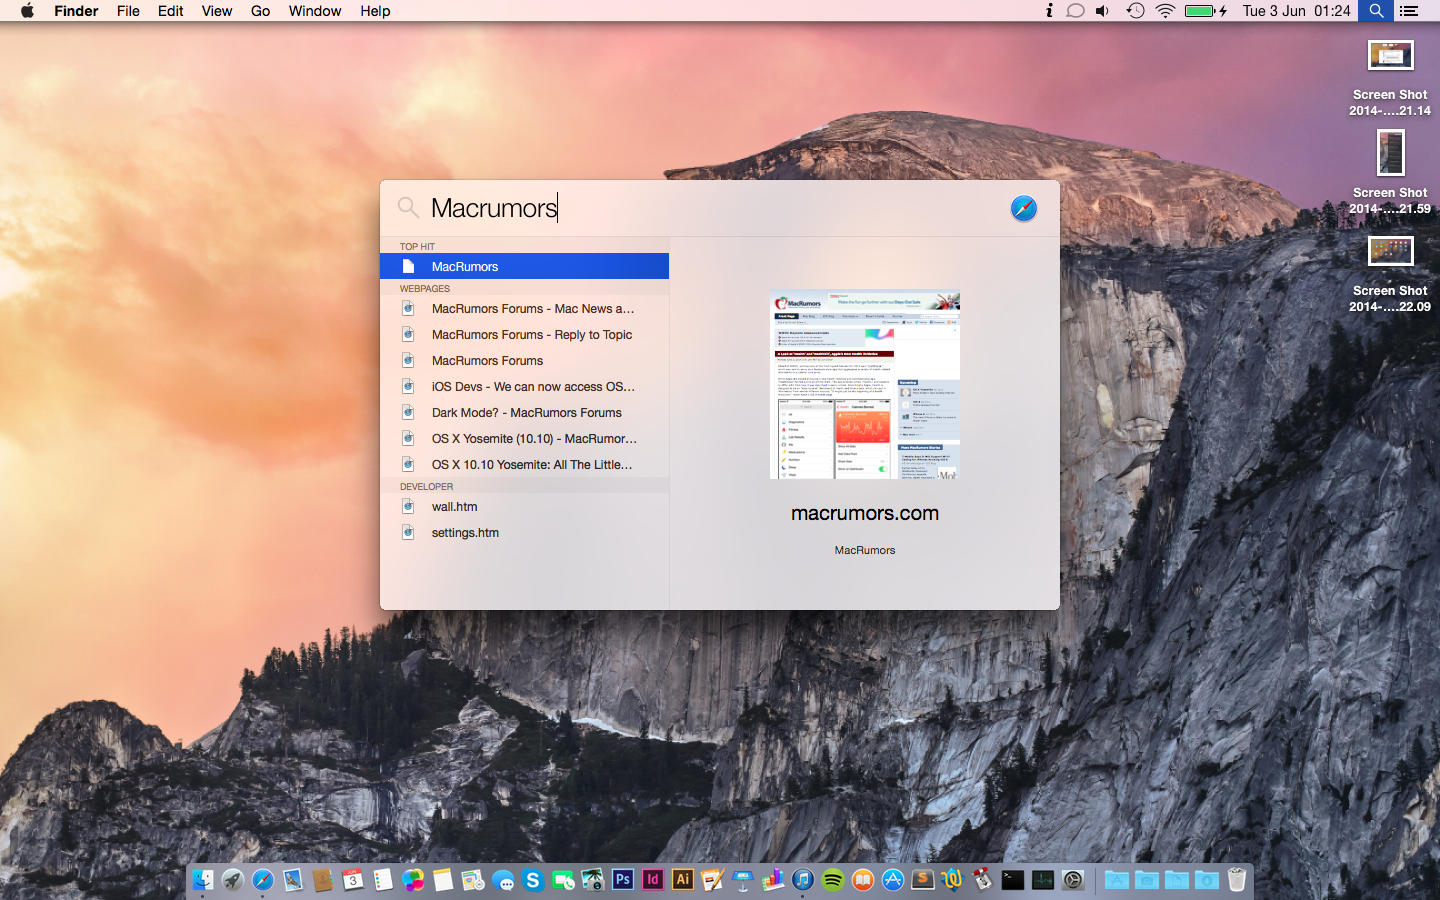Open Messages from the Dock

point(503,880)
